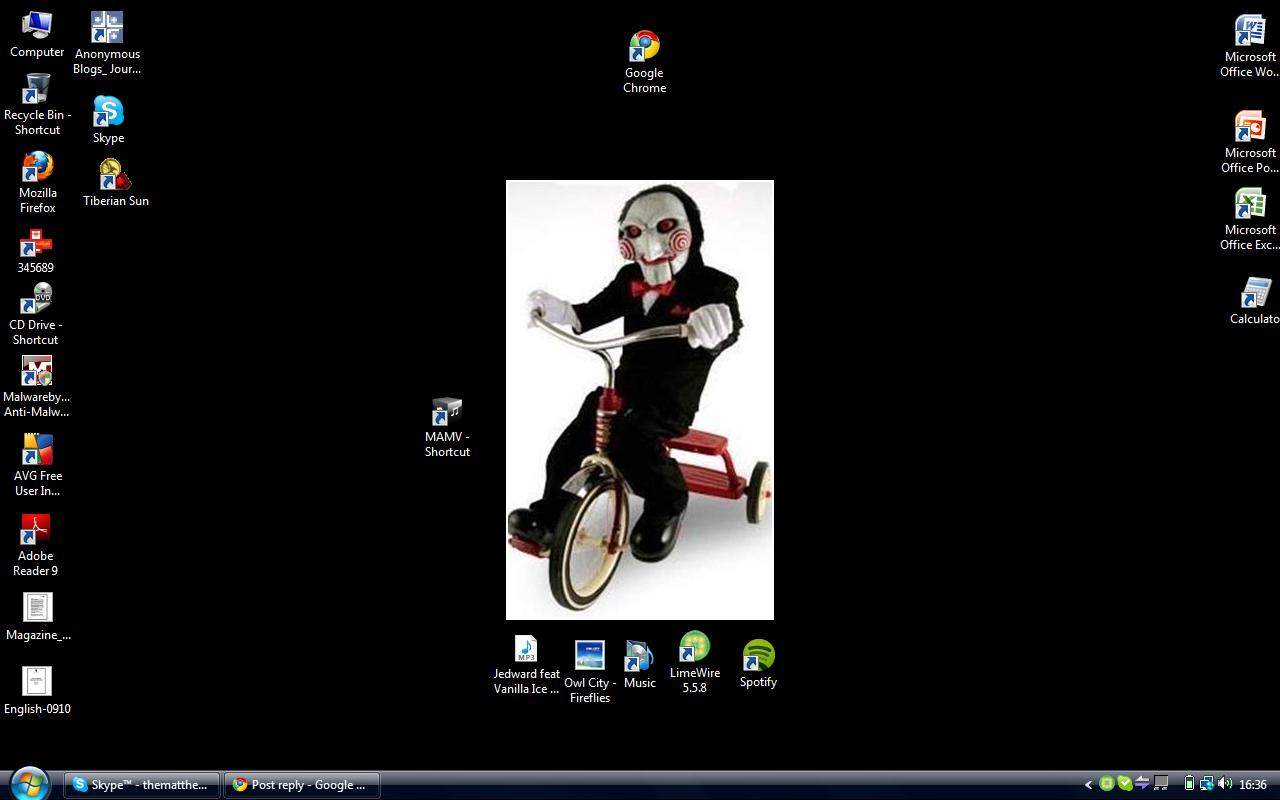Select the Malwarebytes Anti-Malware icon
1280x800 pixels.
click(x=37, y=387)
